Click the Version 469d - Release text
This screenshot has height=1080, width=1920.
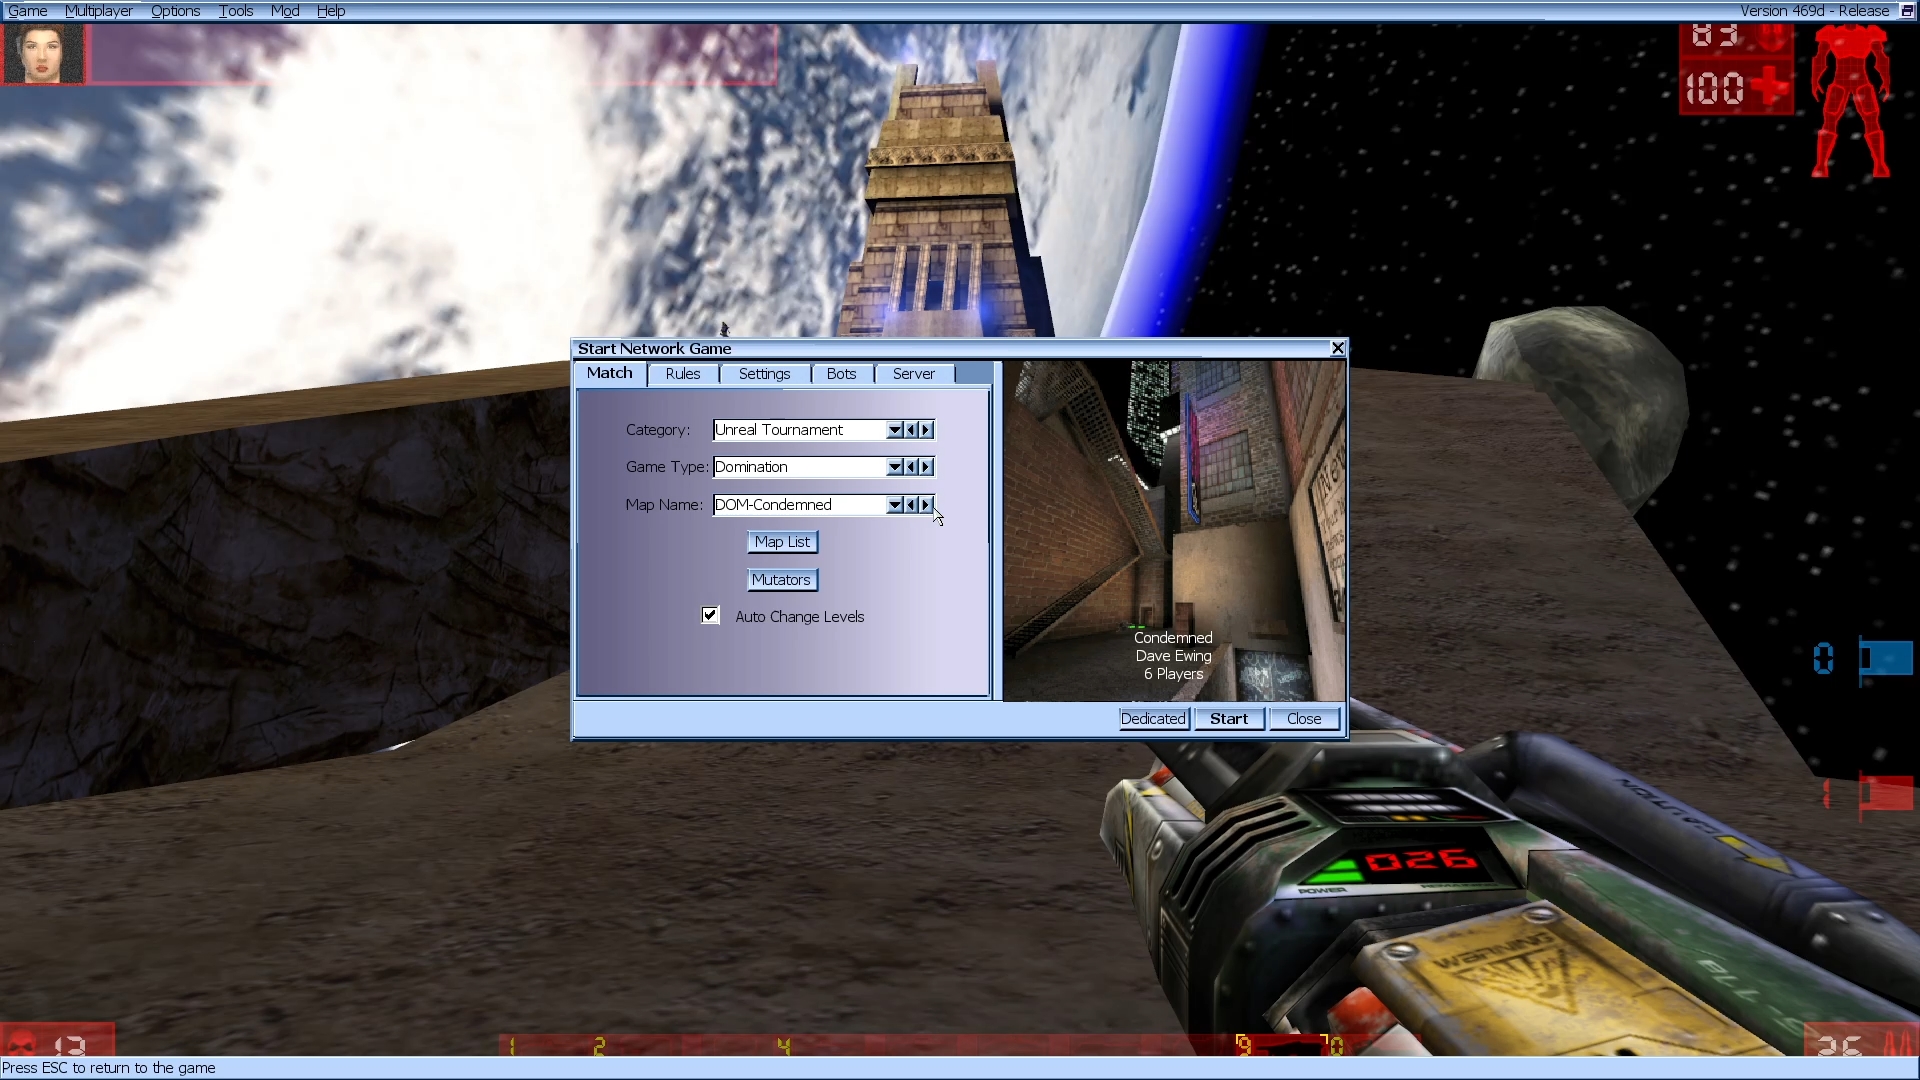[x=1814, y=11]
